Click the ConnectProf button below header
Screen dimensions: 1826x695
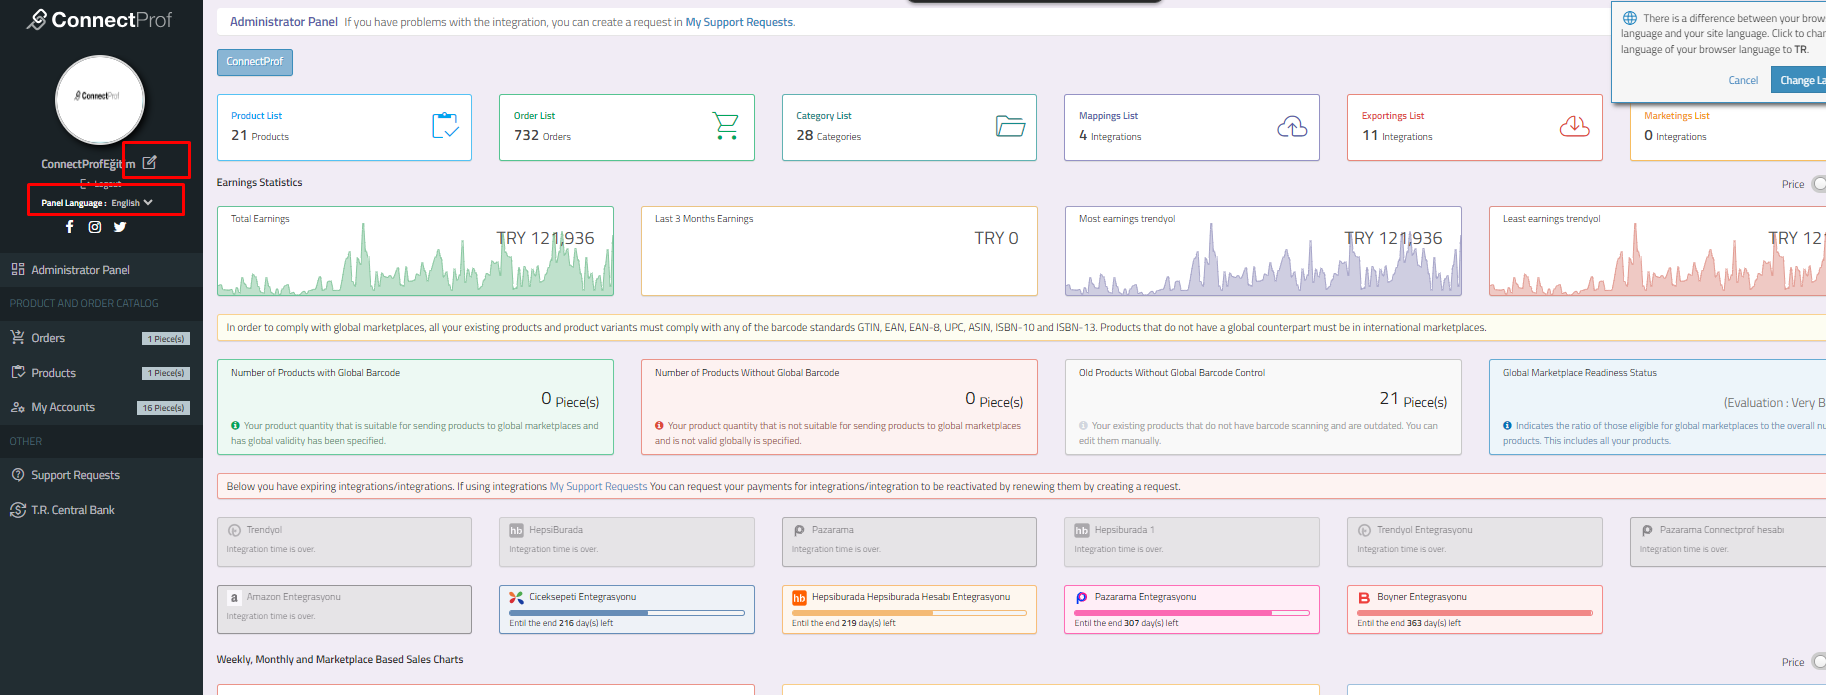point(254,62)
